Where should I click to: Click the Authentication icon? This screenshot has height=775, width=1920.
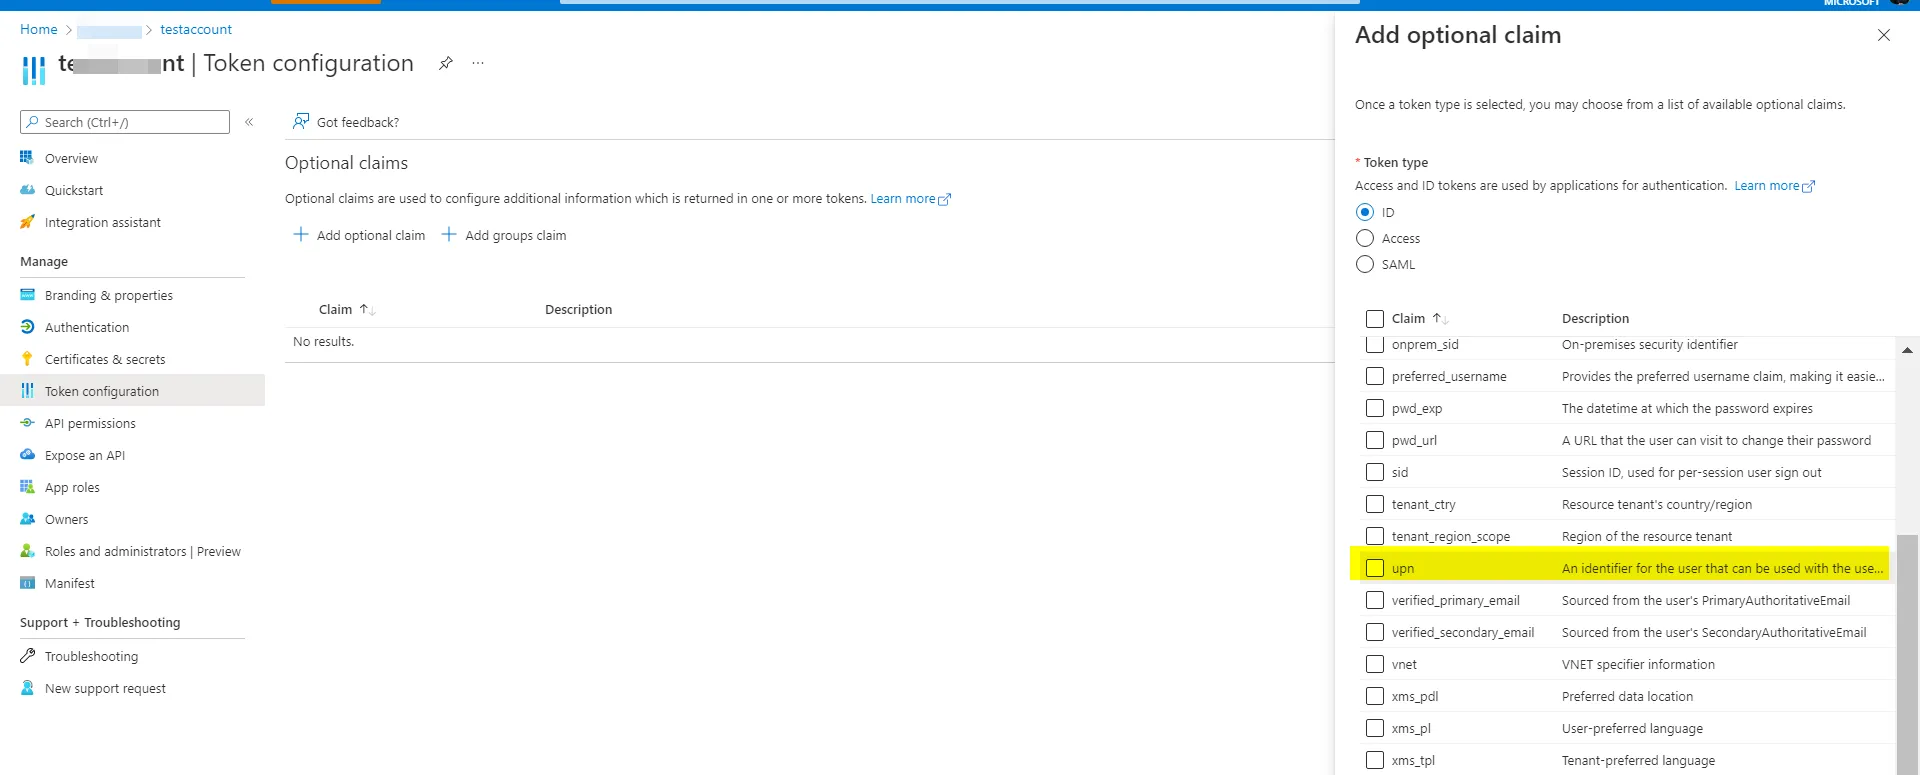[x=27, y=327]
